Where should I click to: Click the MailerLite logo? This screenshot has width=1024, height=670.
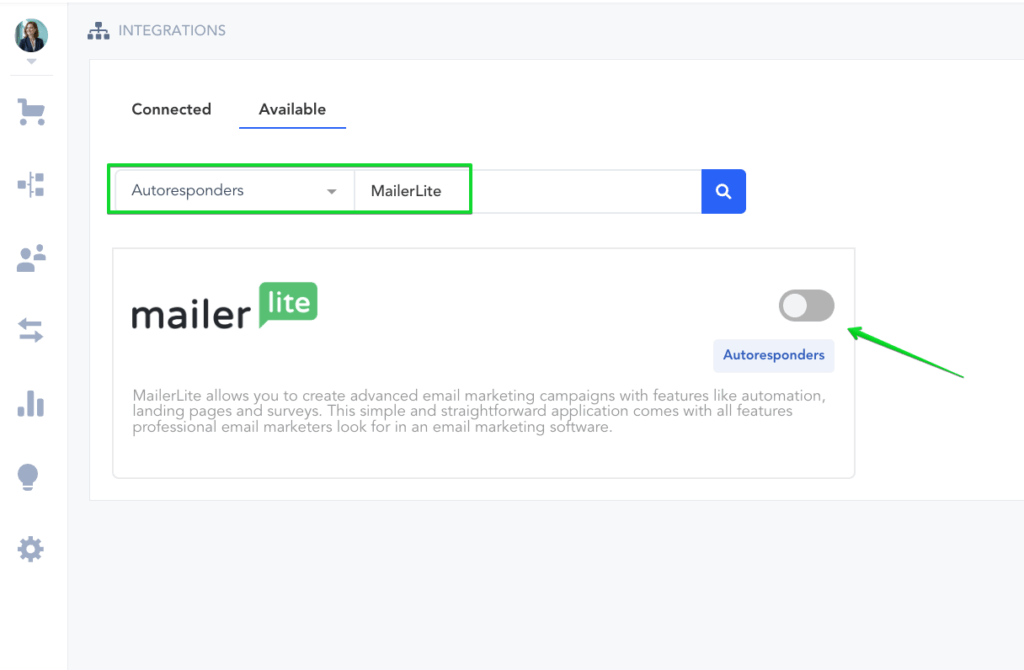point(224,305)
